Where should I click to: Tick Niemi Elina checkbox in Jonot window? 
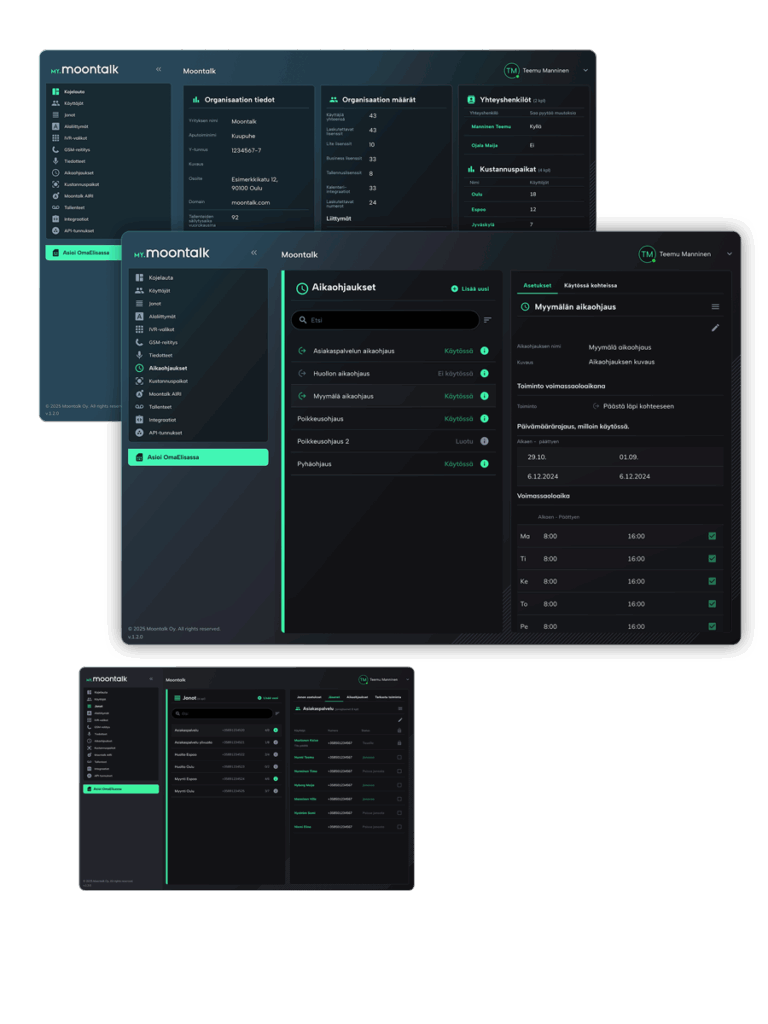399,827
